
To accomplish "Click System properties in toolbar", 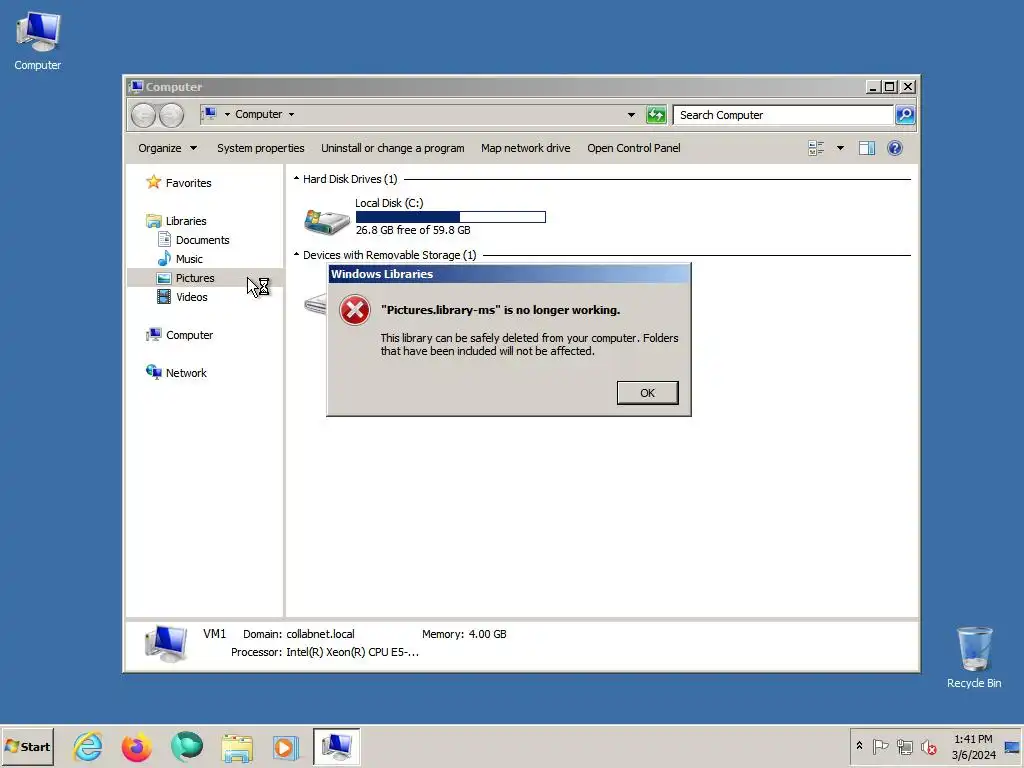I will 261,148.
